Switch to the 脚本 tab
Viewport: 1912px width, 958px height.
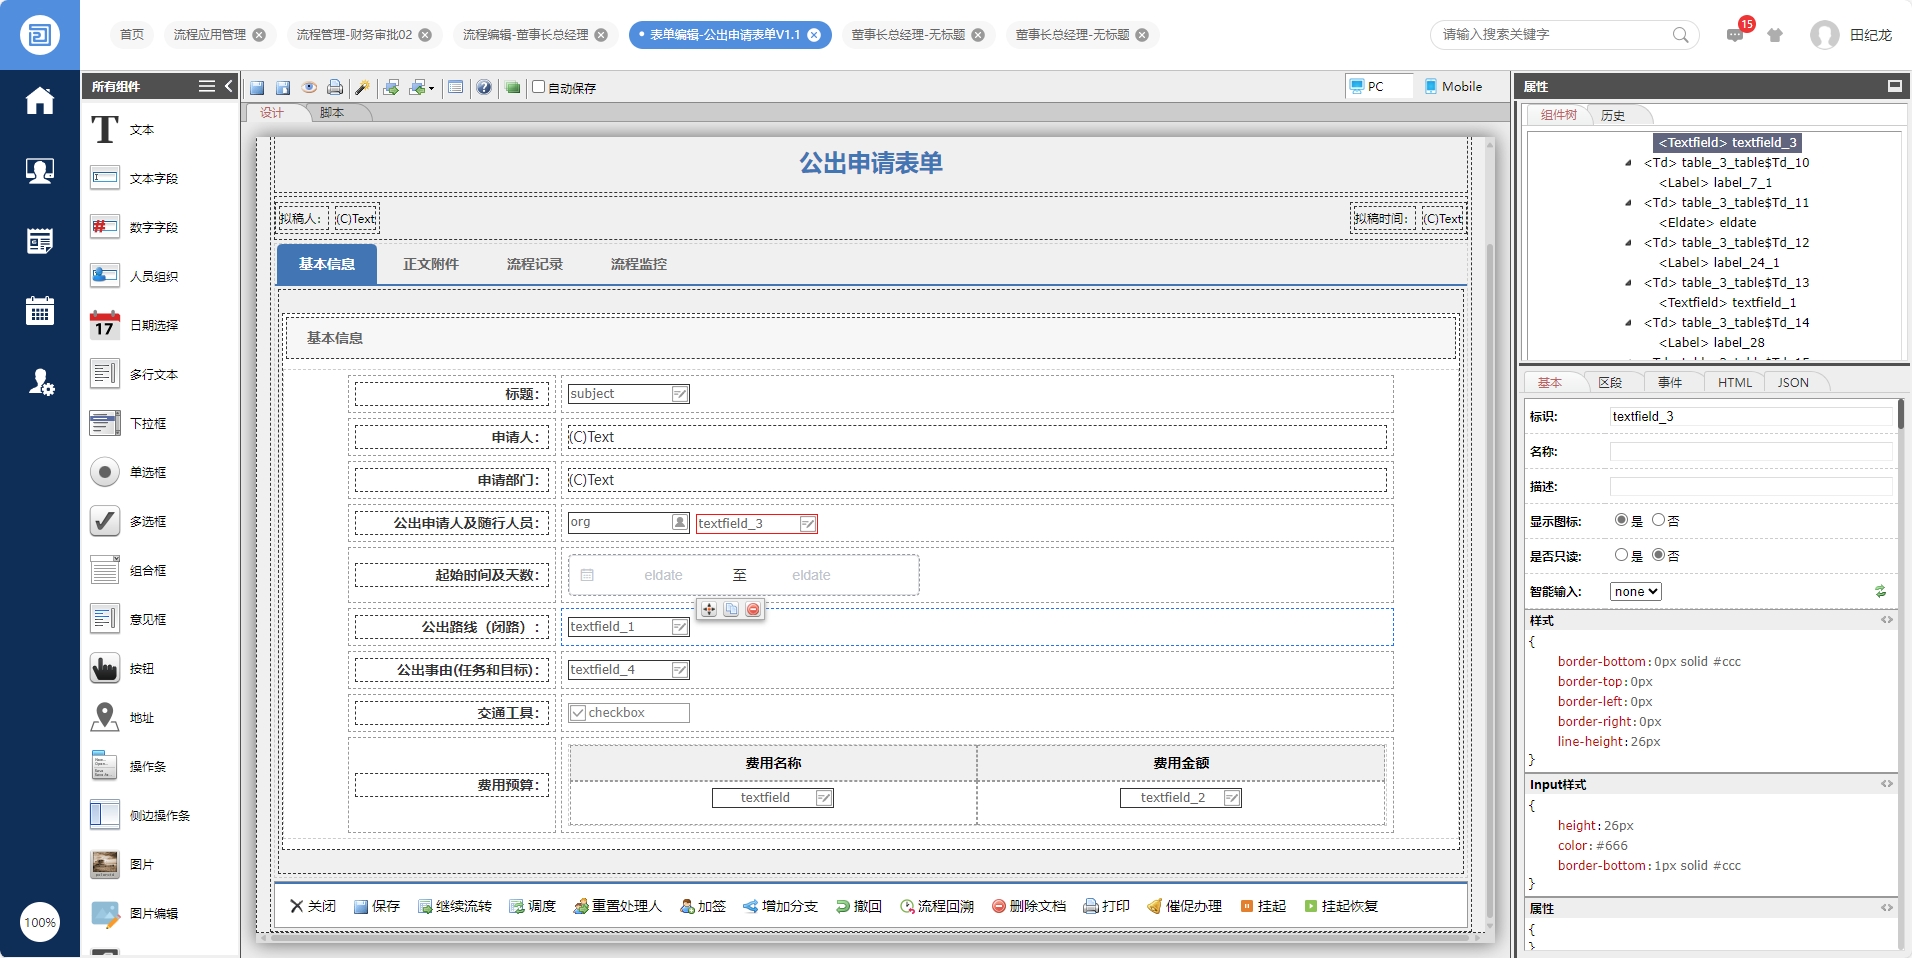pyautogui.click(x=332, y=113)
